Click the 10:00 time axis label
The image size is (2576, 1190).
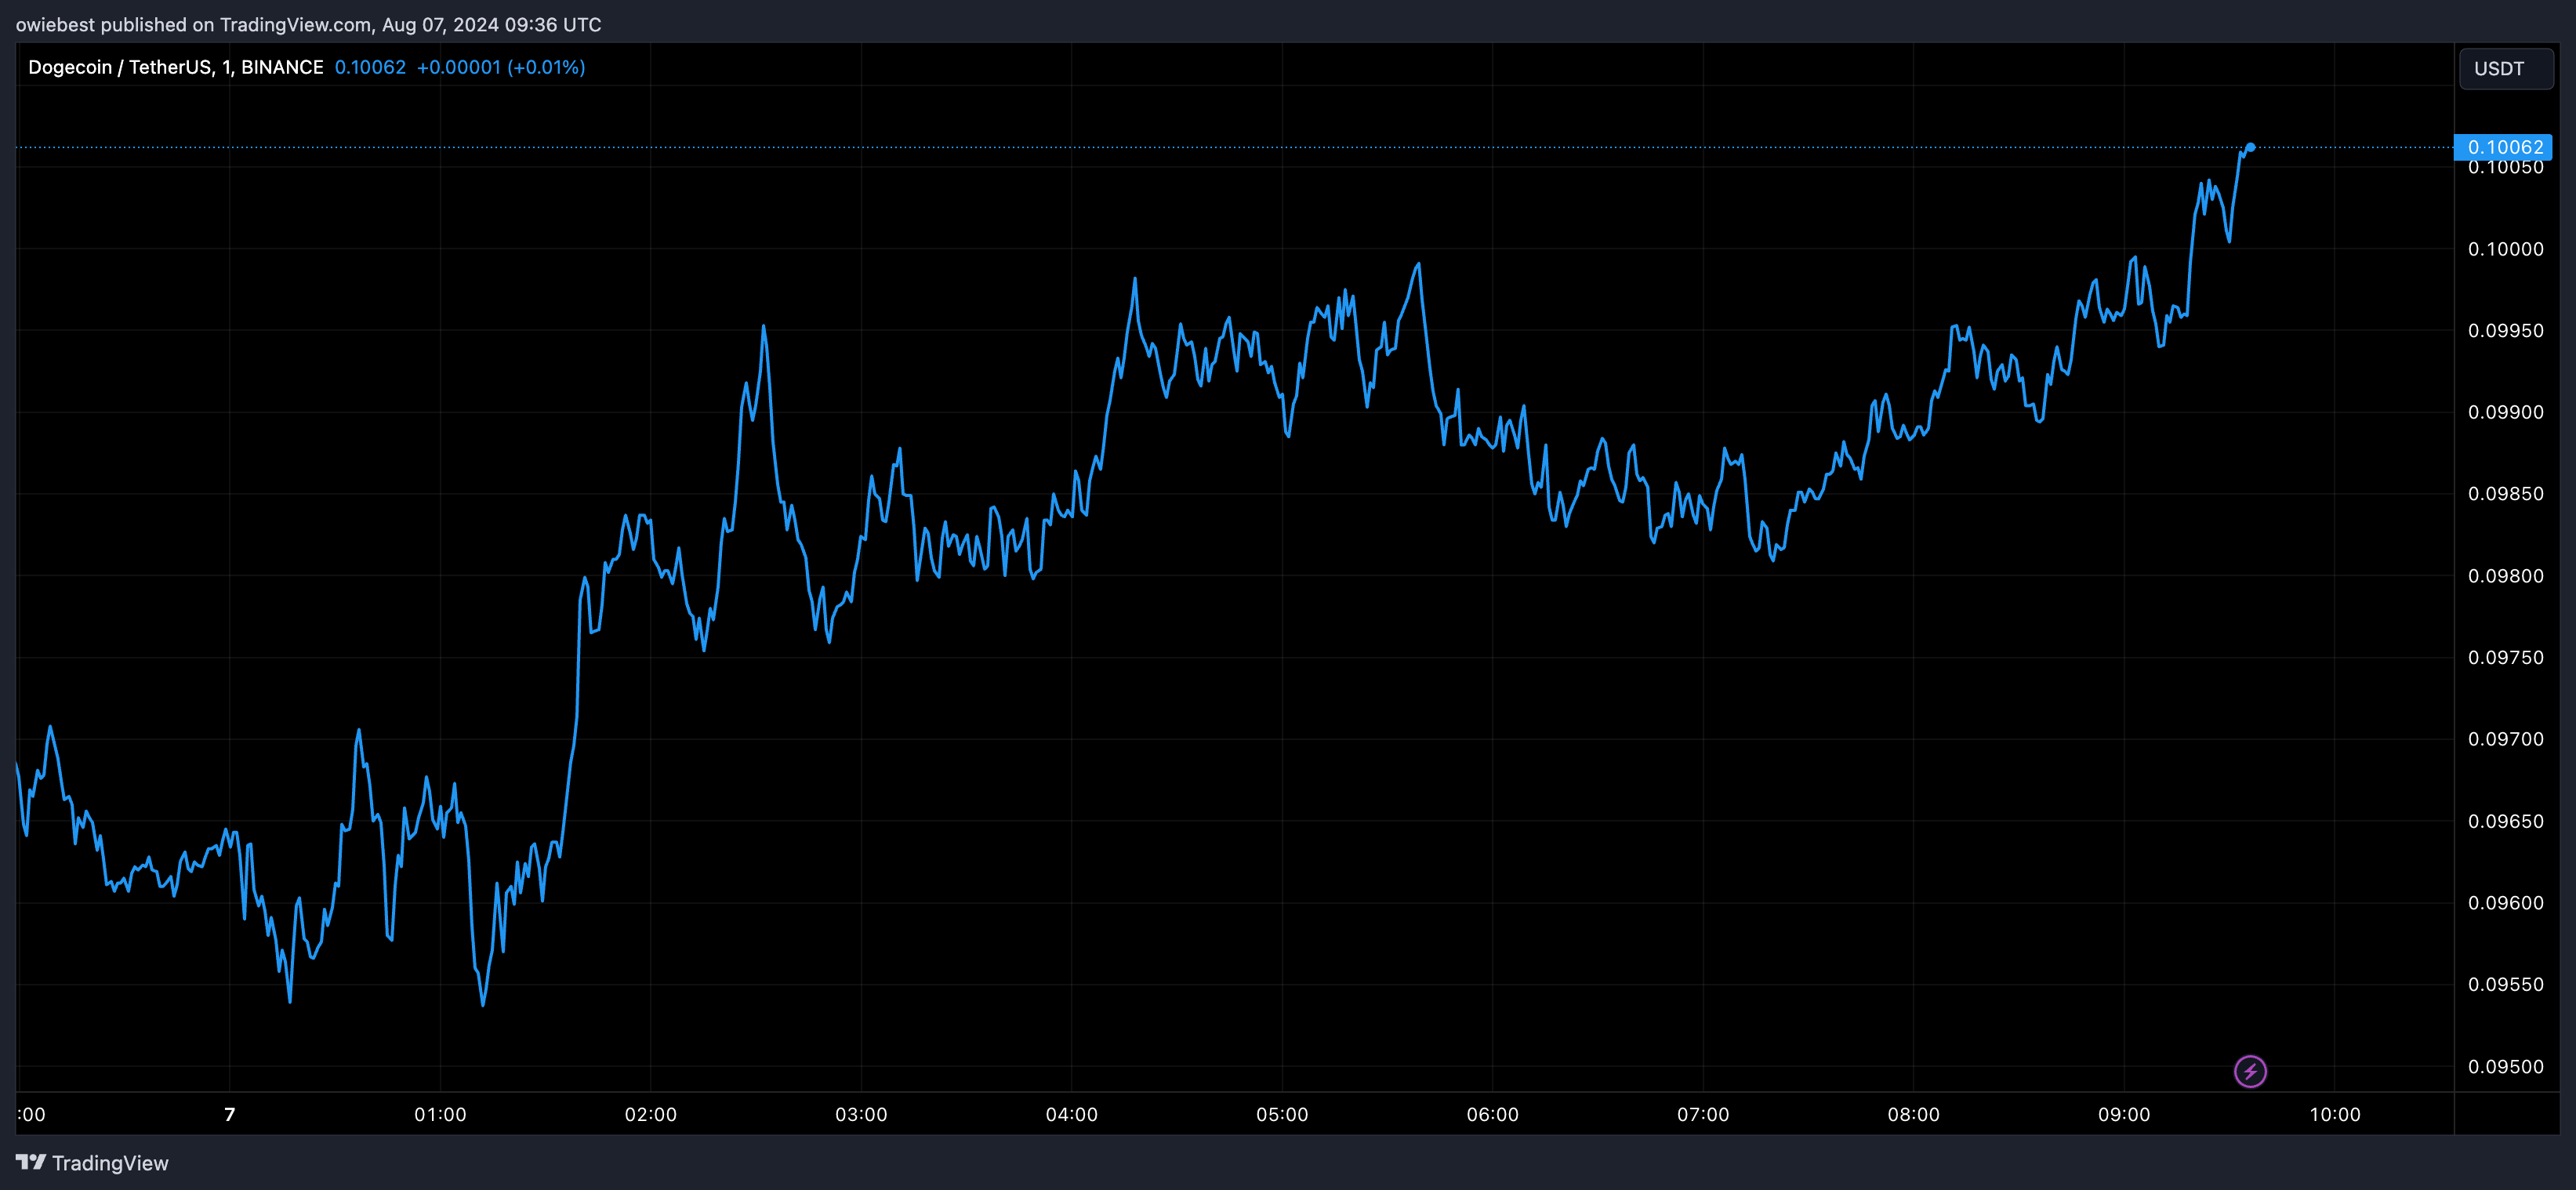[x=2335, y=1114]
